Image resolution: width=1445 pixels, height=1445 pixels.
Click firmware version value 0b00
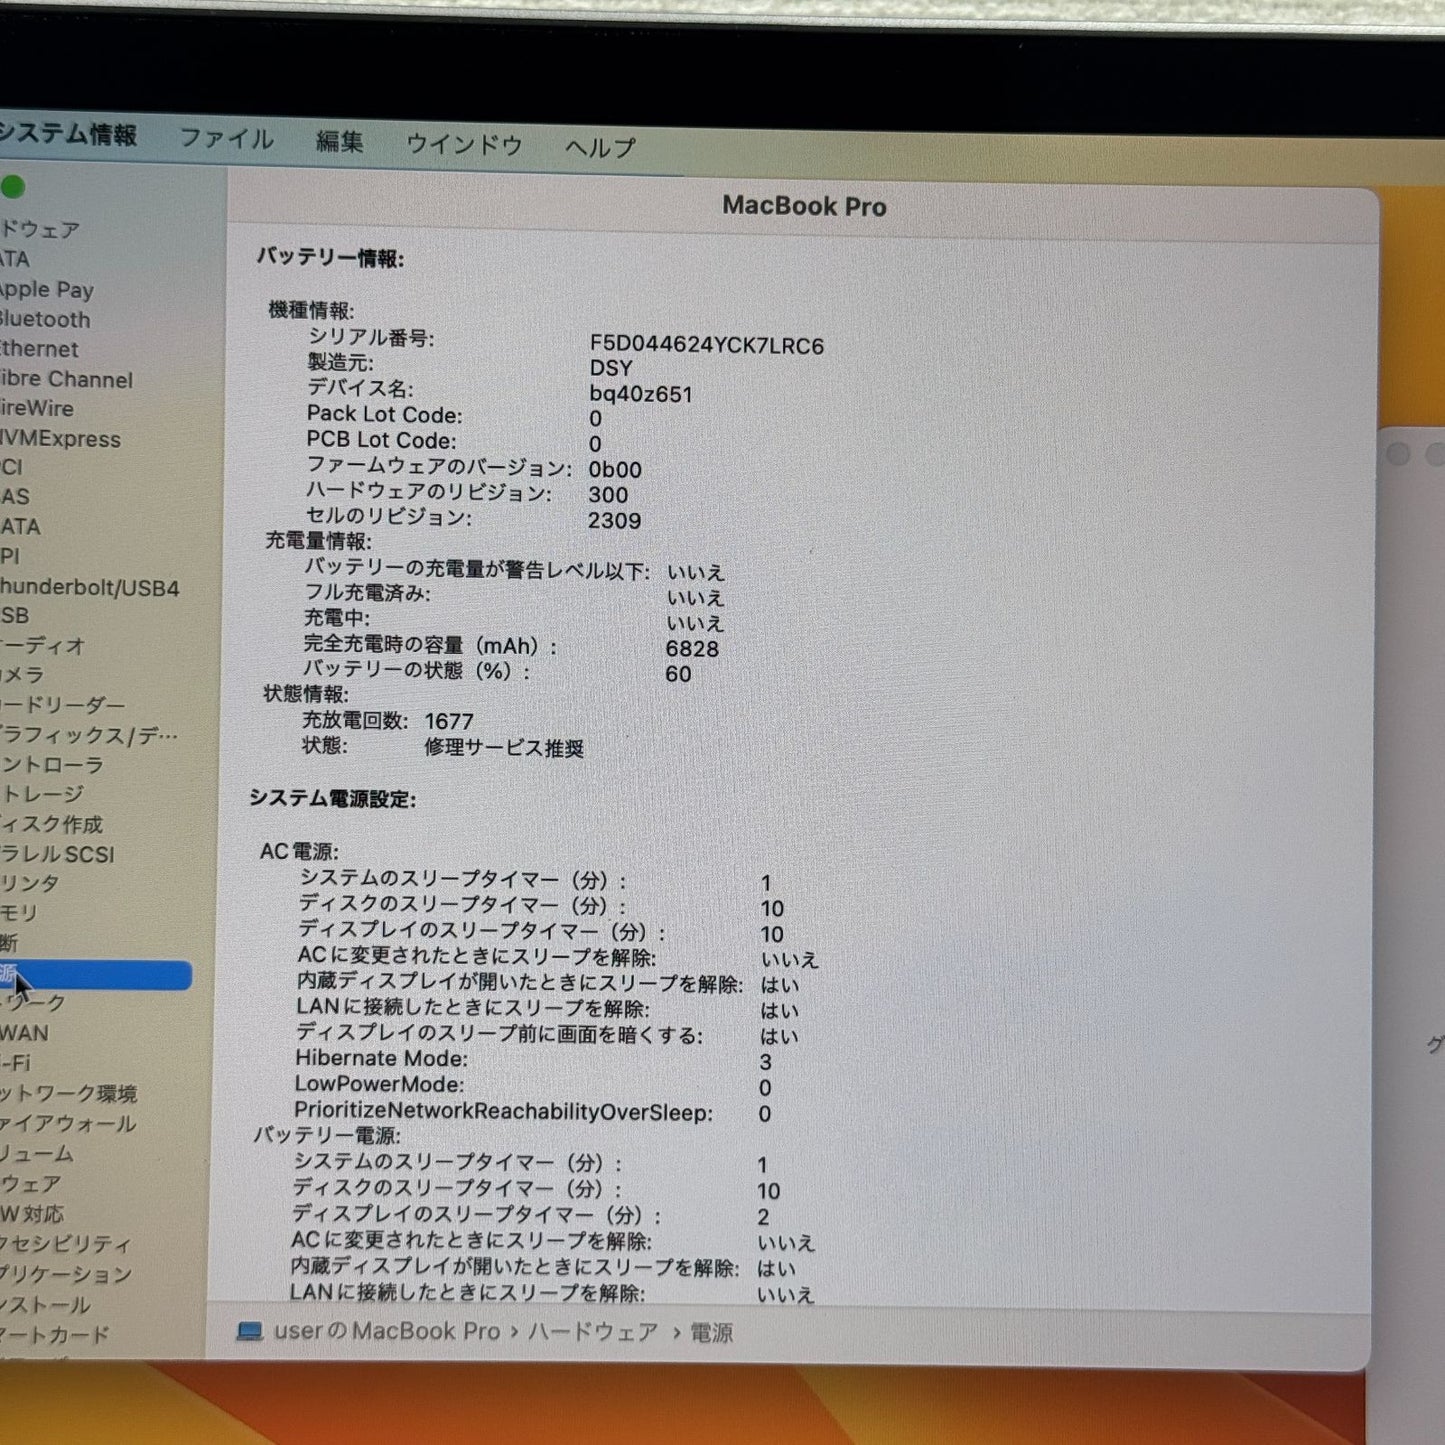tap(615, 470)
